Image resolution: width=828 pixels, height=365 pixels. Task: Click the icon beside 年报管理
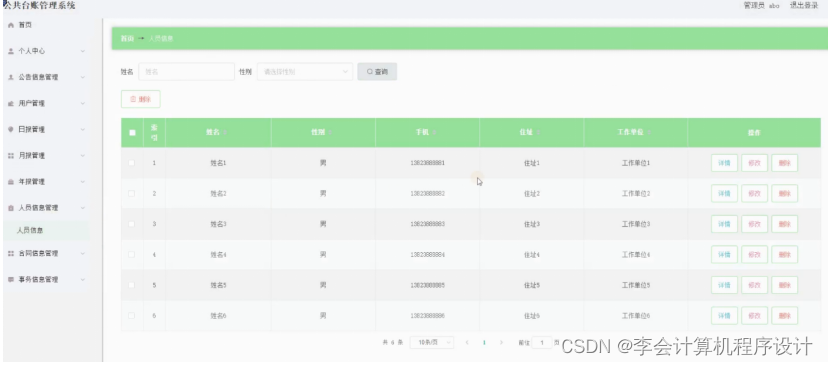coord(11,182)
